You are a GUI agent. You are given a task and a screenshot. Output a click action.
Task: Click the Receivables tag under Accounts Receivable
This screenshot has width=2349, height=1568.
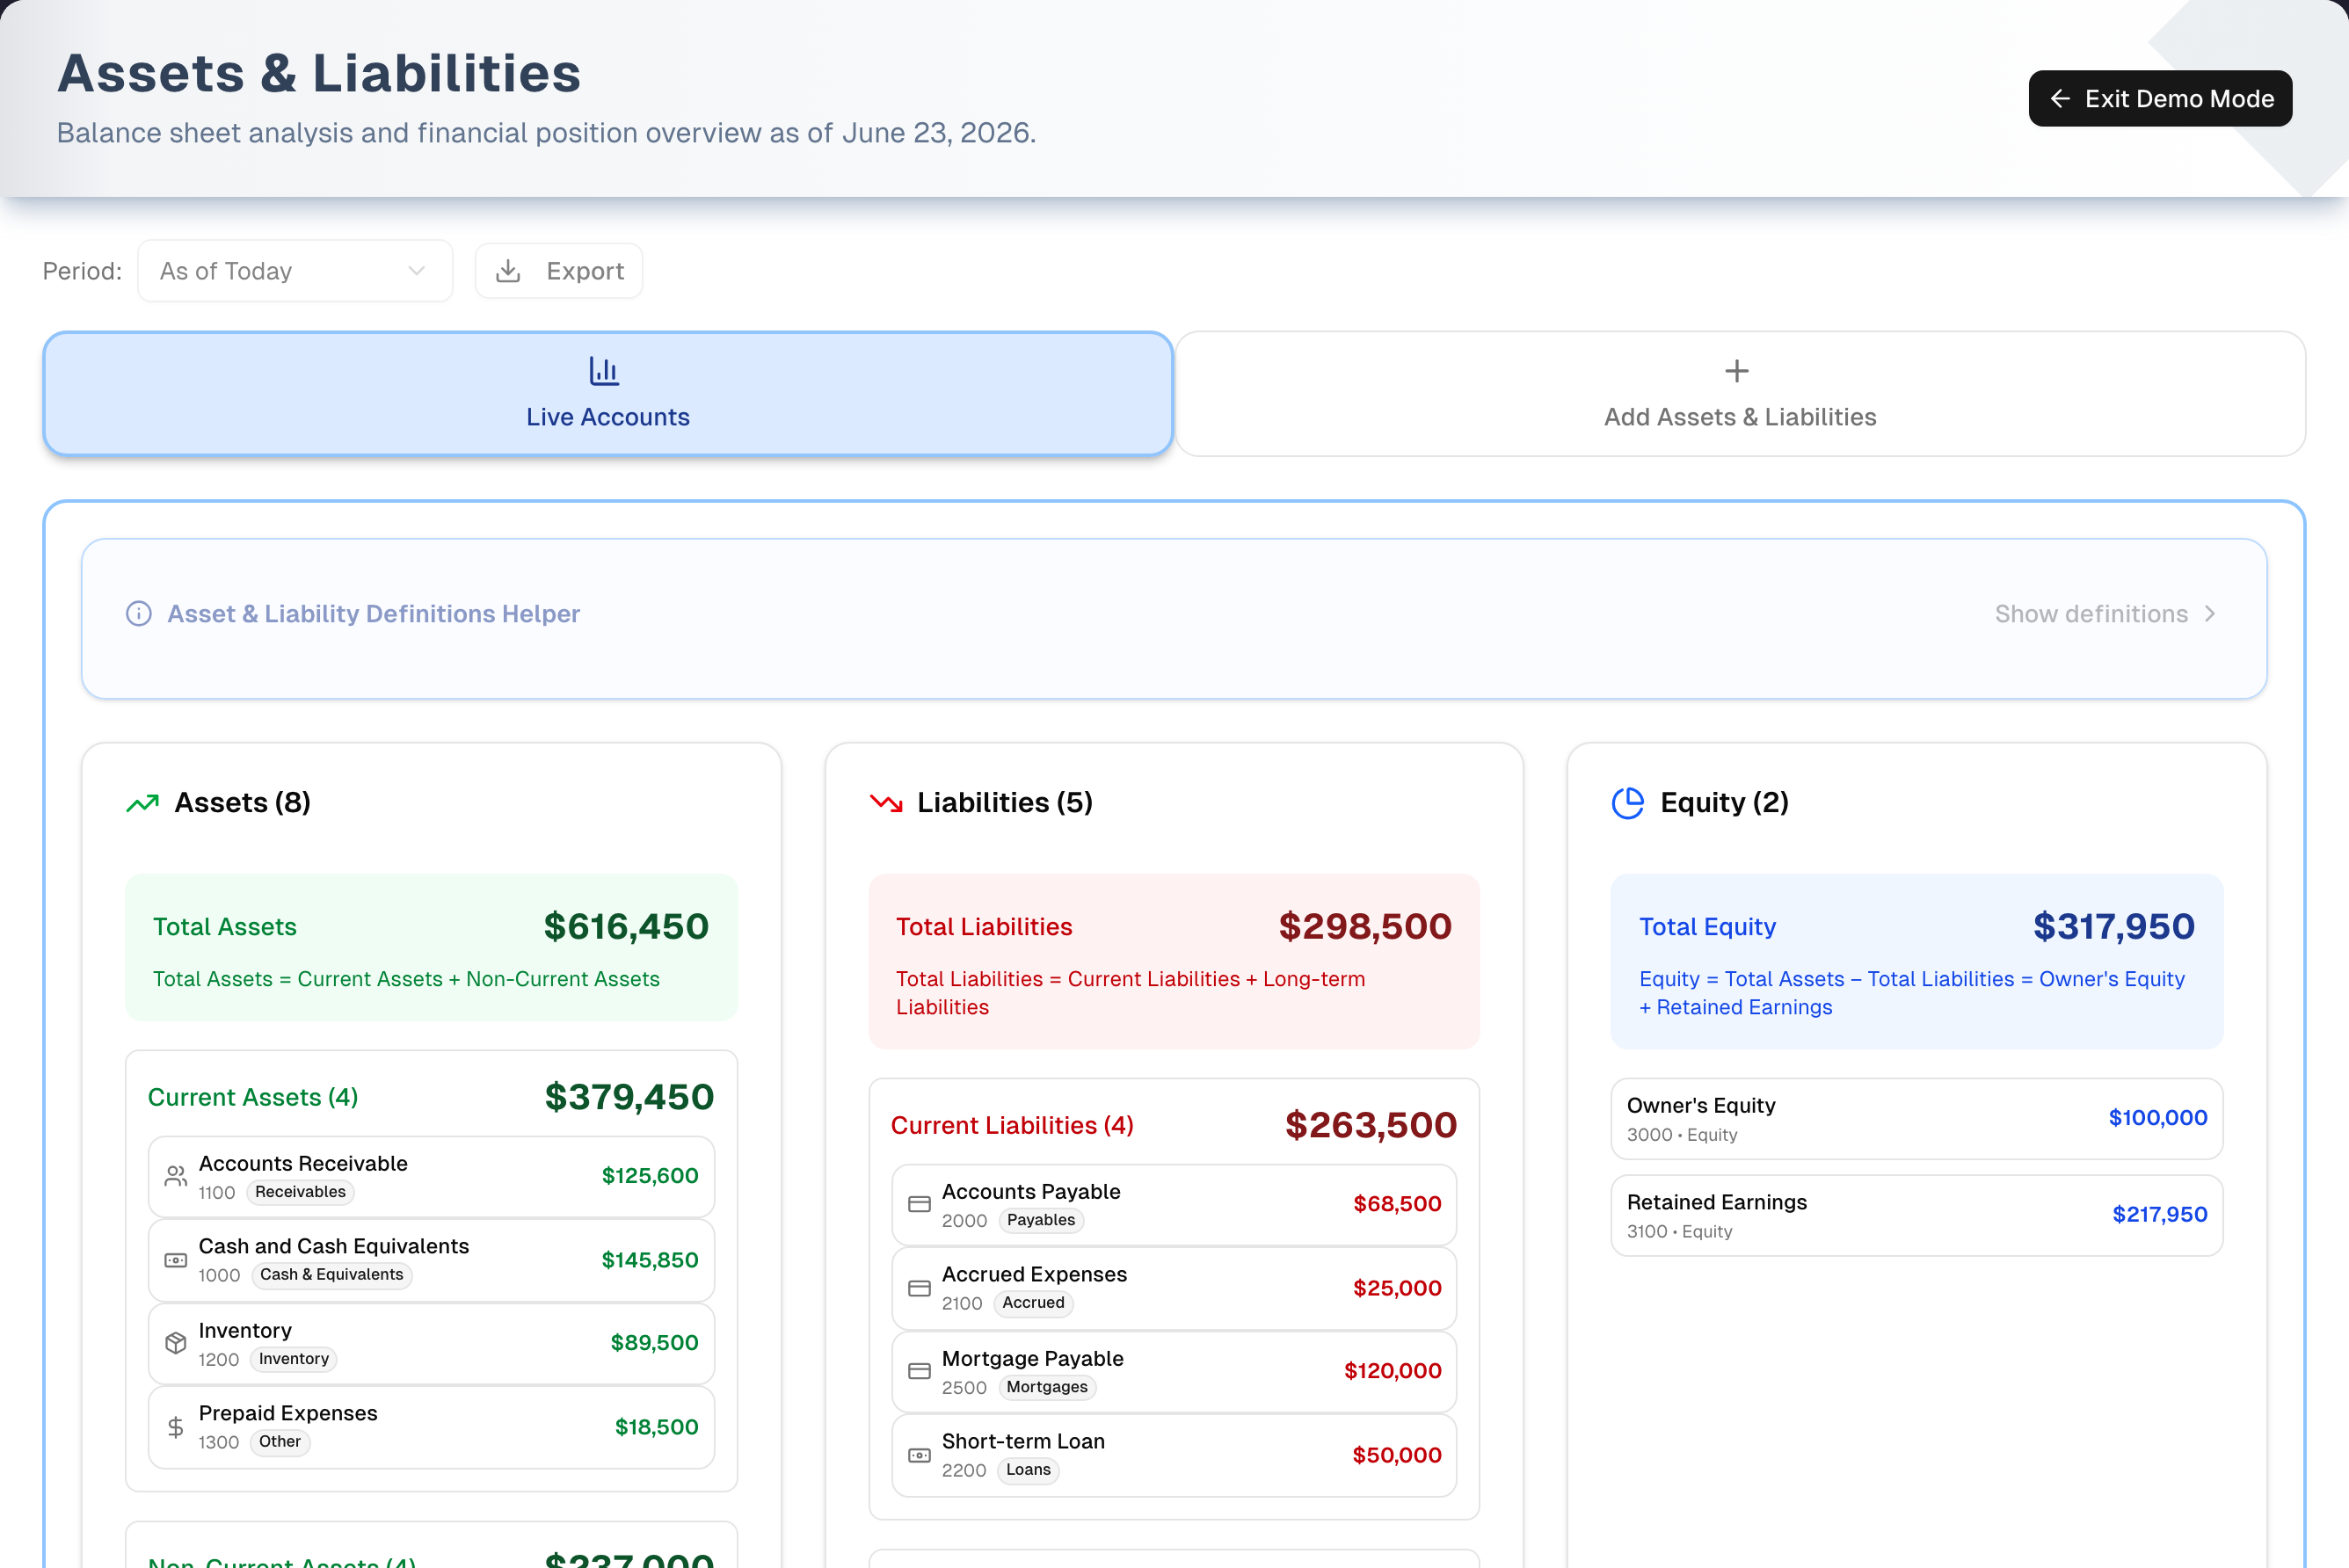[x=300, y=1192]
